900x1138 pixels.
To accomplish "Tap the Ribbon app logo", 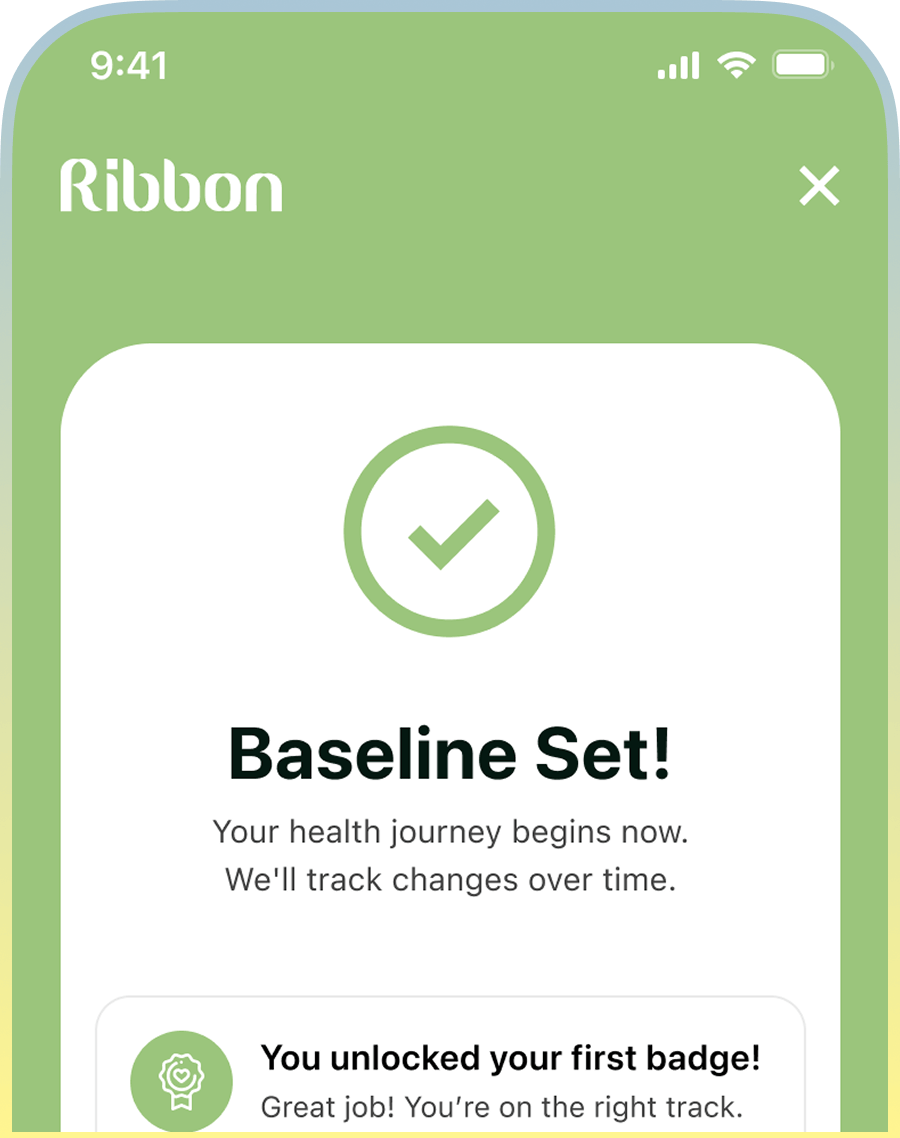I will click(171, 186).
